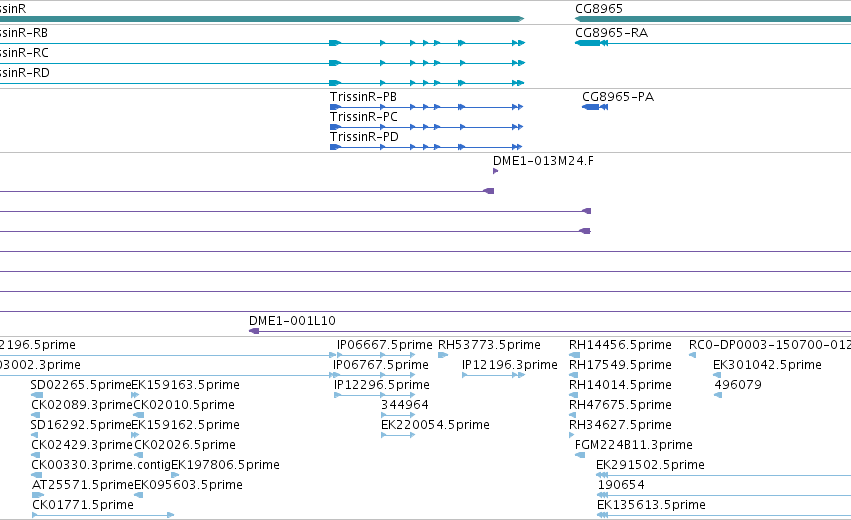Click the CG8965-RA transcript label

tap(611, 33)
